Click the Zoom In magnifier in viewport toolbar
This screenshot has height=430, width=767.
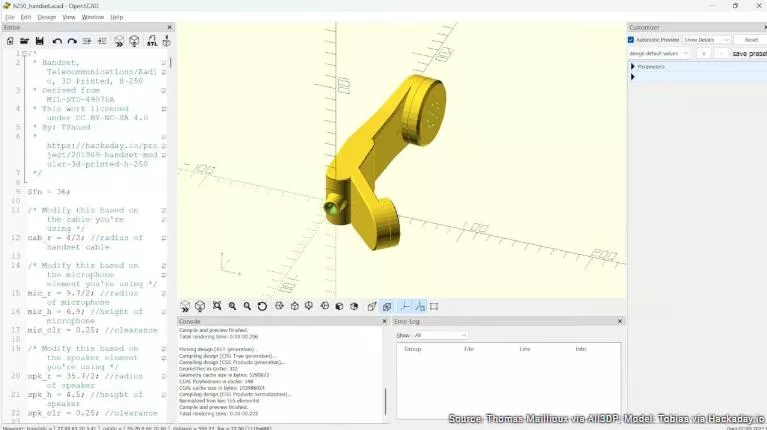[x=232, y=306]
